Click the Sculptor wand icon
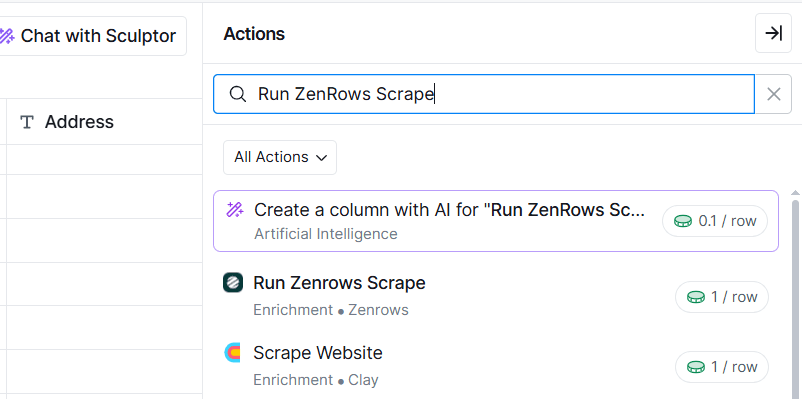 pyautogui.click(x=7, y=36)
